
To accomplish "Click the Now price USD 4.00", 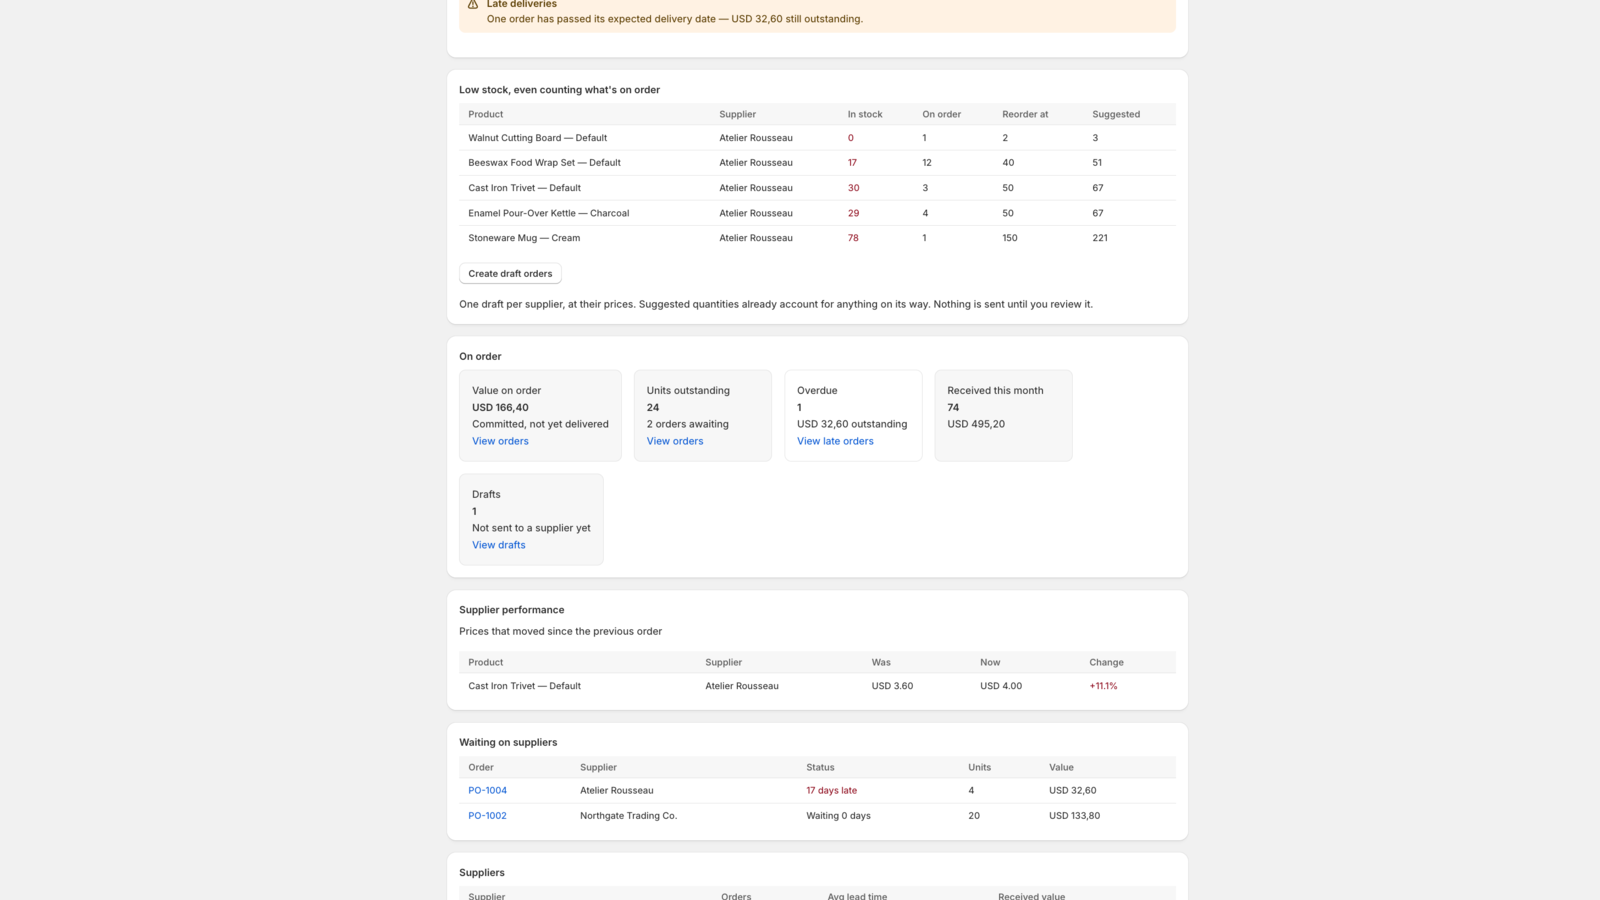I will 1001,686.
